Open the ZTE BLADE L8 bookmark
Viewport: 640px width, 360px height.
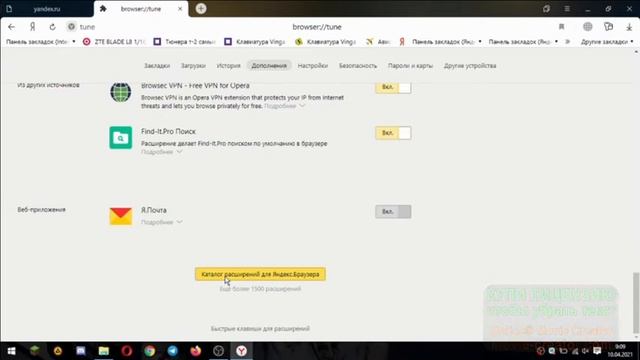click(114, 42)
